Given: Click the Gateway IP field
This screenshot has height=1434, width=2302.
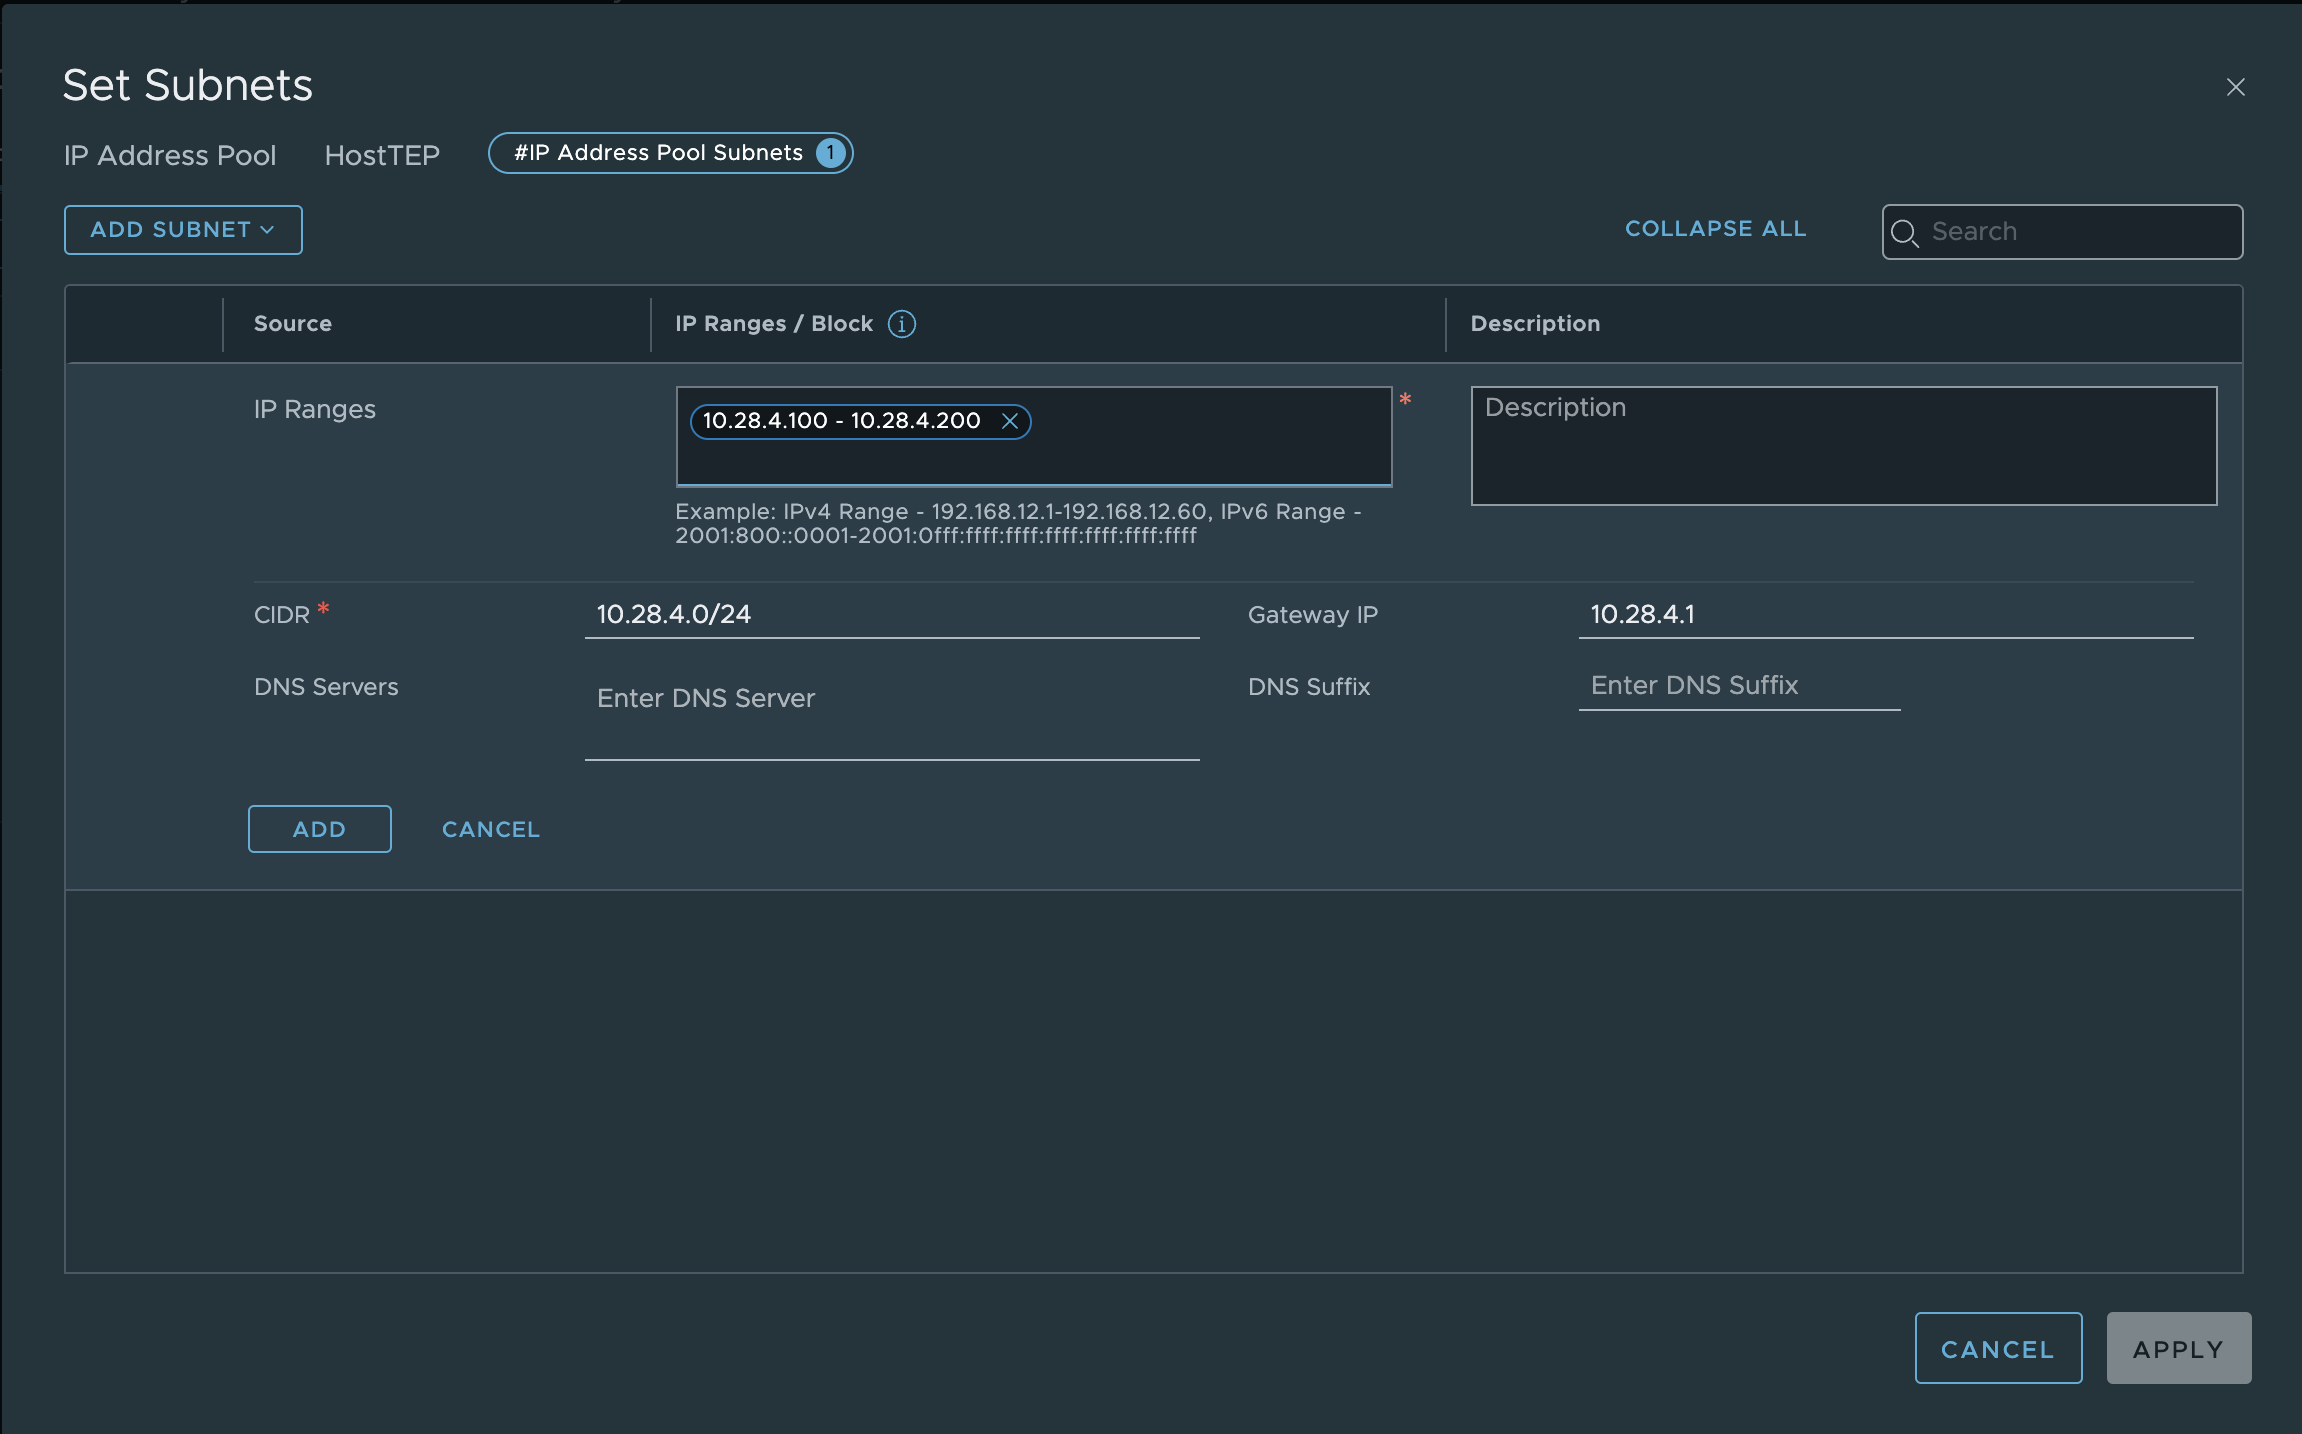Looking at the screenshot, I should click(1885, 614).
